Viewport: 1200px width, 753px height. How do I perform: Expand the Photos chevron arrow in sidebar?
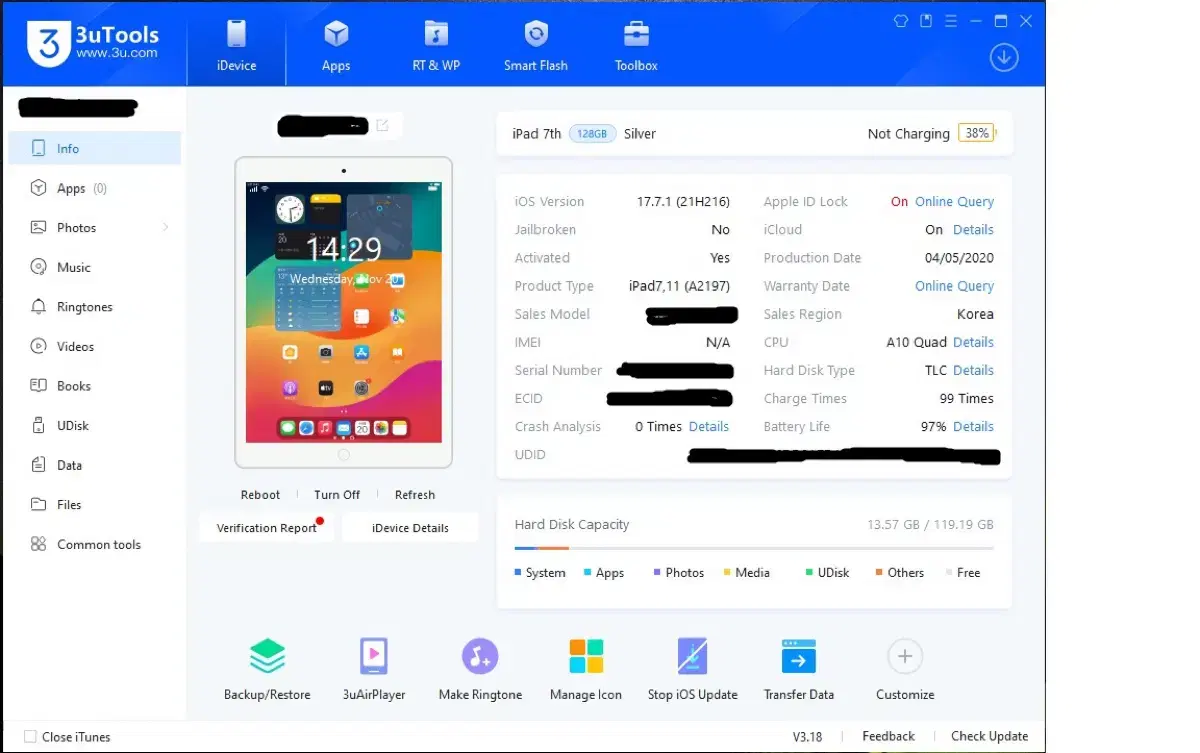coord(165,228)
